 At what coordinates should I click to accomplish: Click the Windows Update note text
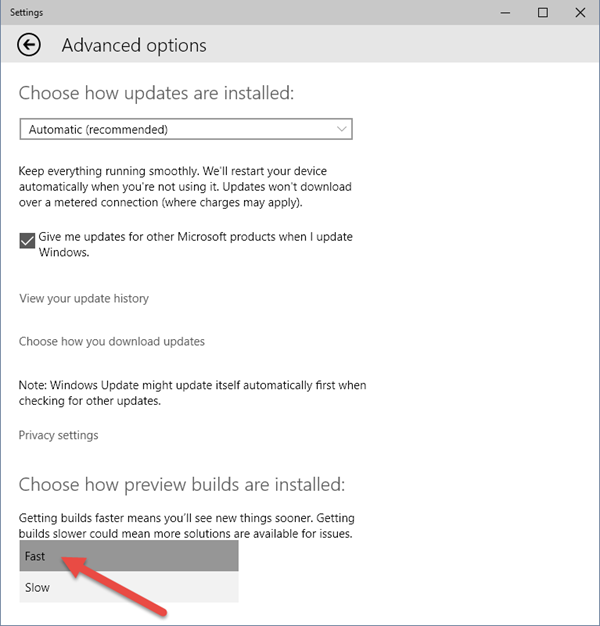coord(193,392)
